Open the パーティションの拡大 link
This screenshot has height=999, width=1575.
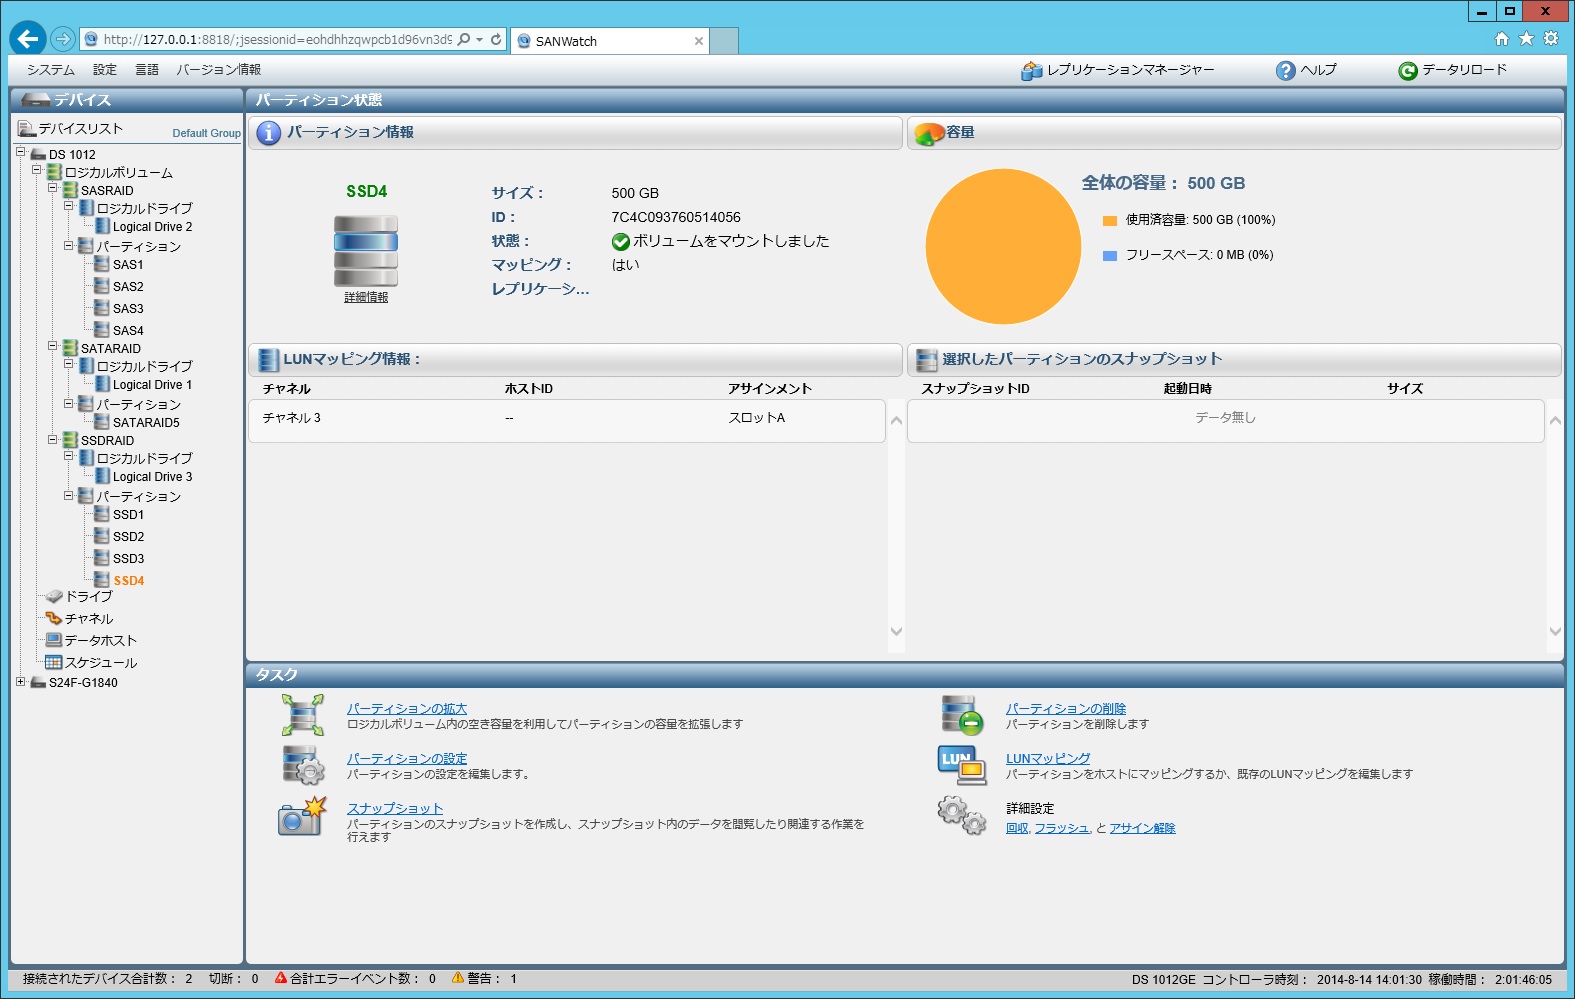[x=406, y=709]
